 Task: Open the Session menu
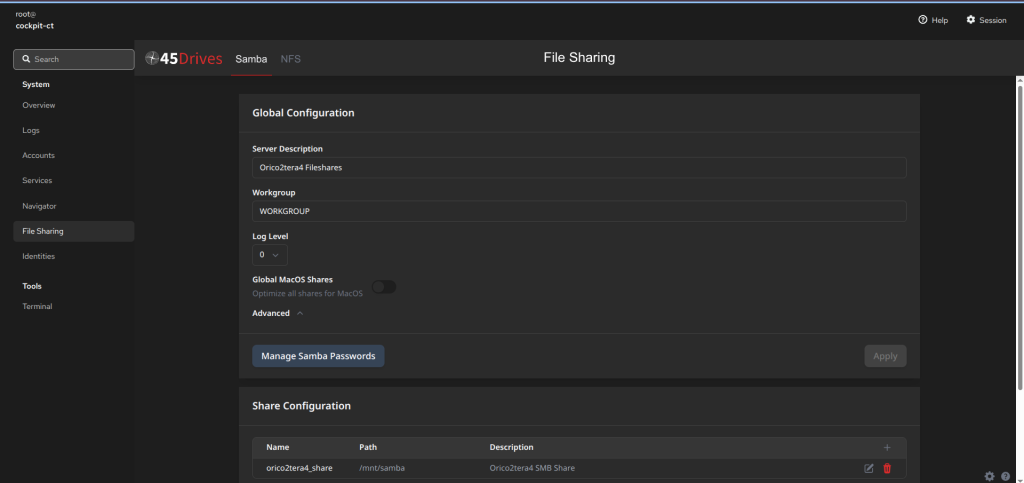[986, 20]
